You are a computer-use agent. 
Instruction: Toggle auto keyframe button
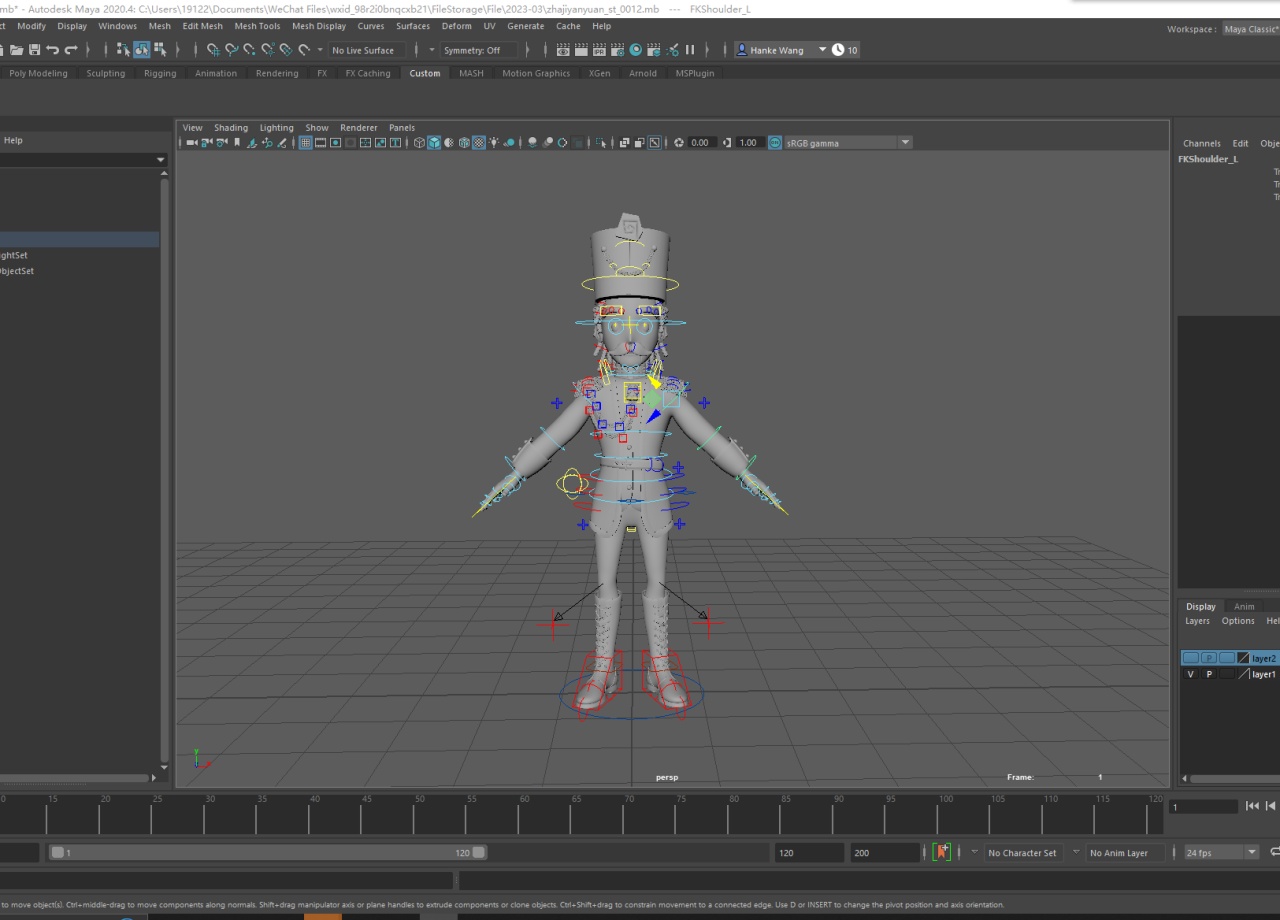[x=941, y=853]
